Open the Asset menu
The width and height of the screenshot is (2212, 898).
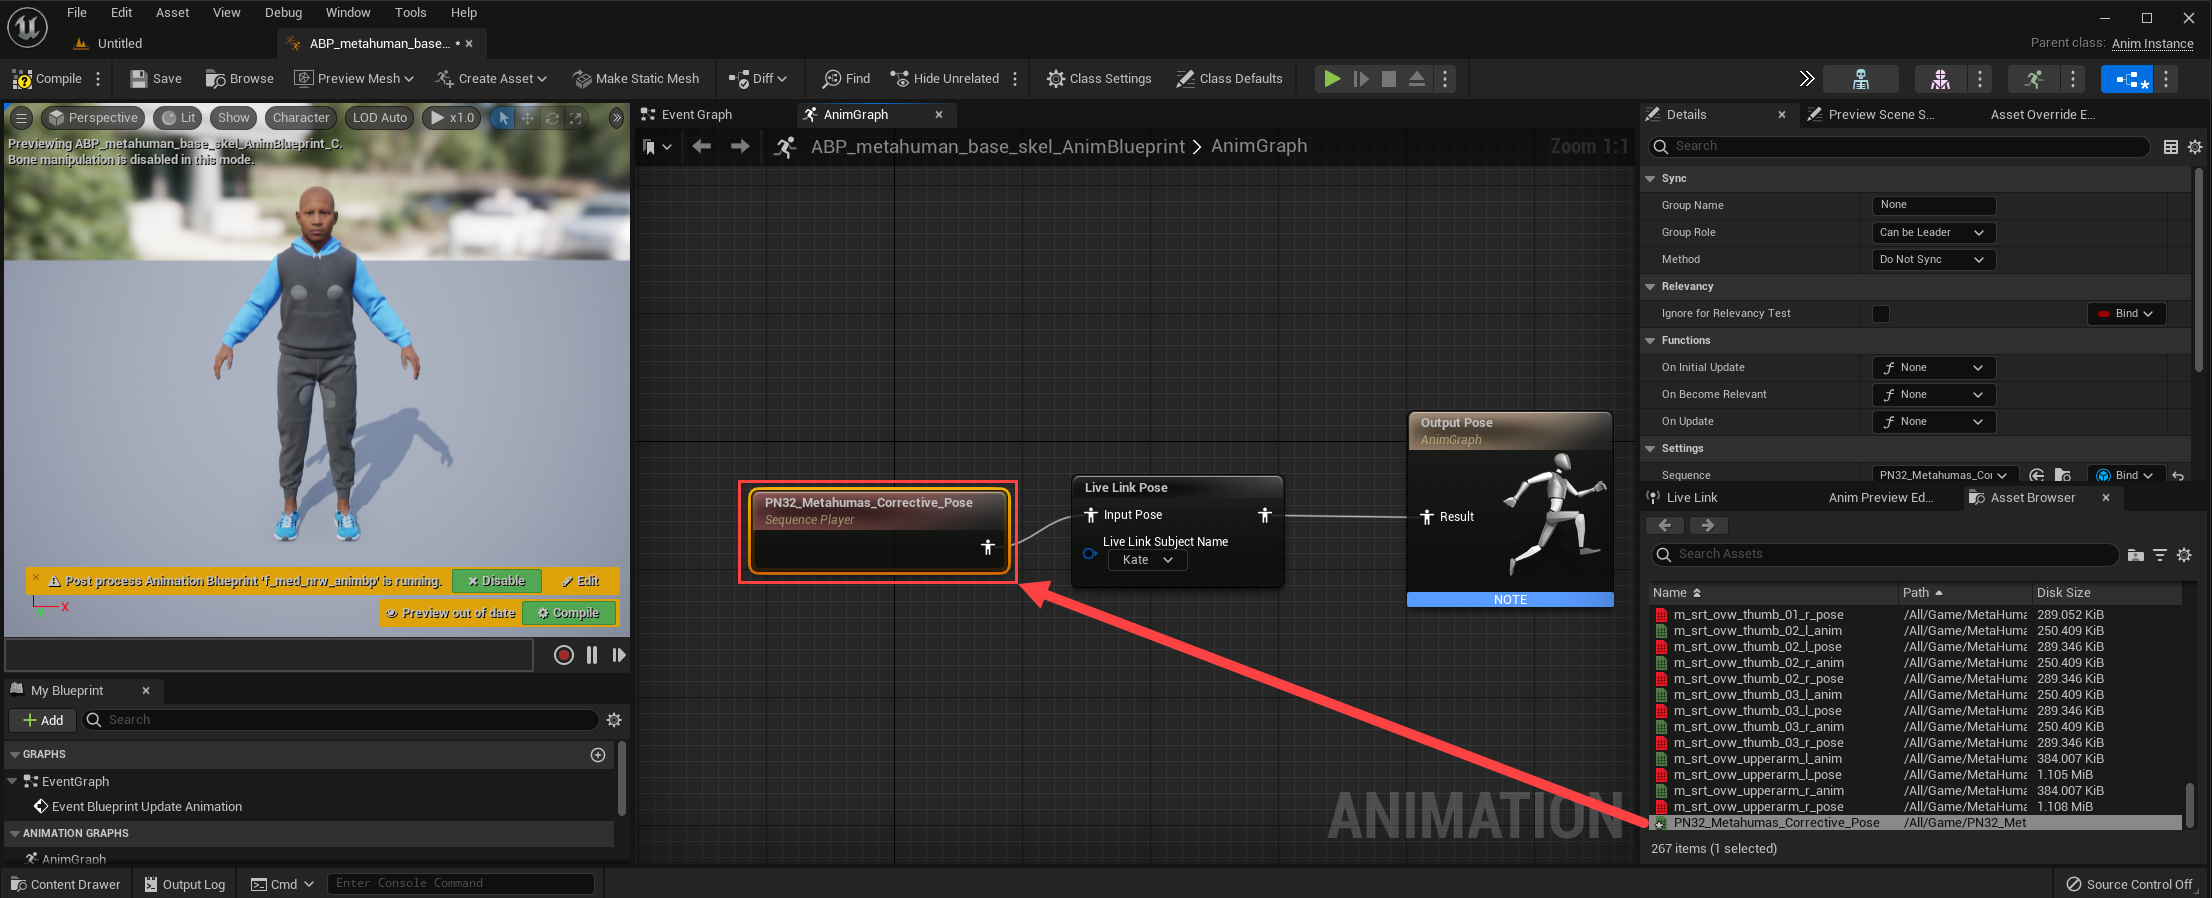point(172,13)
